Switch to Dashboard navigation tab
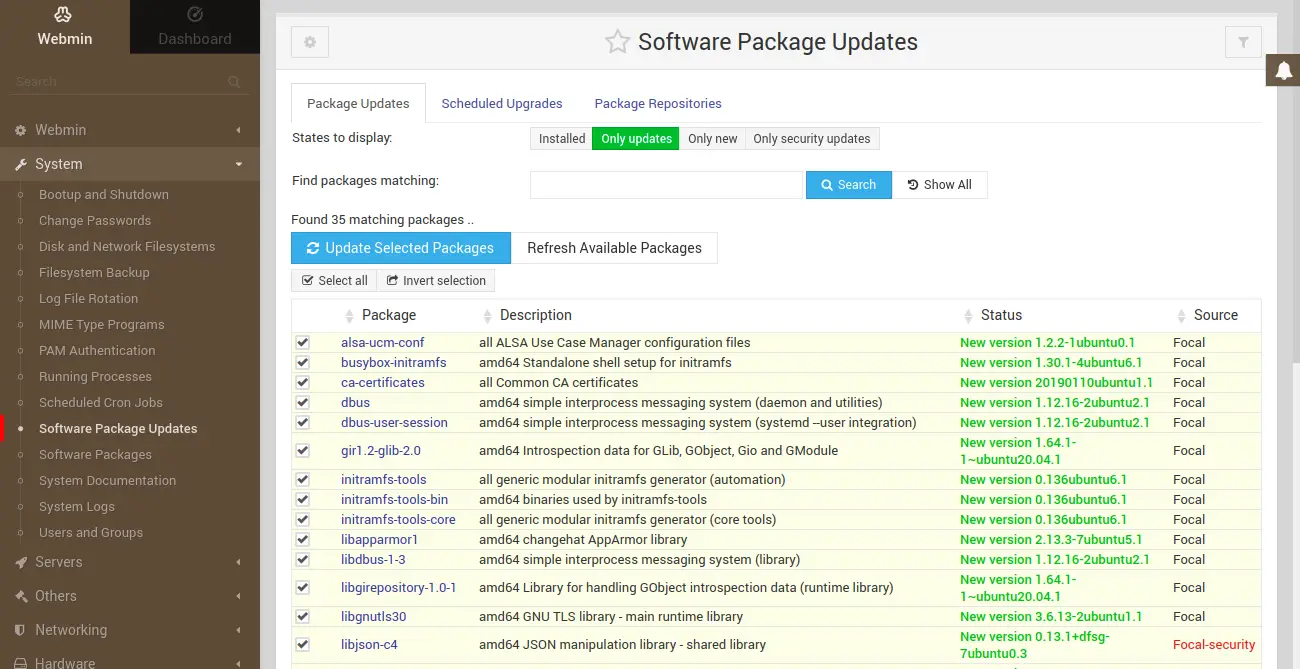The image size is (1300, 669). [x=195, y=27]
